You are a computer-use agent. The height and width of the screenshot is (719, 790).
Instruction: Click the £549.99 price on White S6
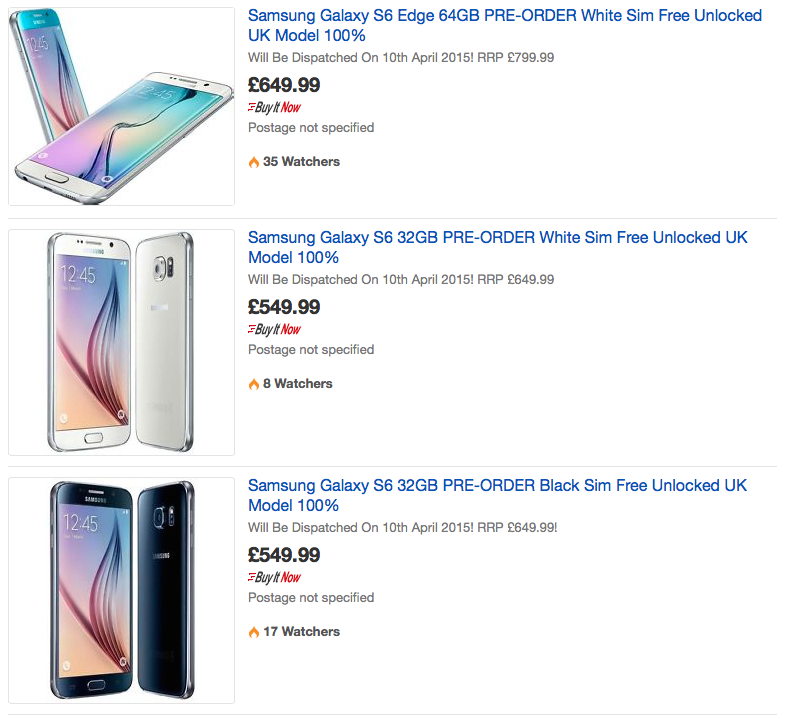coord(284,307)
